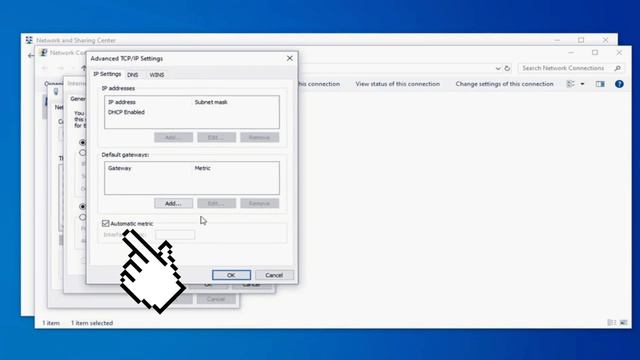Click the Metric column header
Viewport: 640px width, 360px height.
(202, 168)
